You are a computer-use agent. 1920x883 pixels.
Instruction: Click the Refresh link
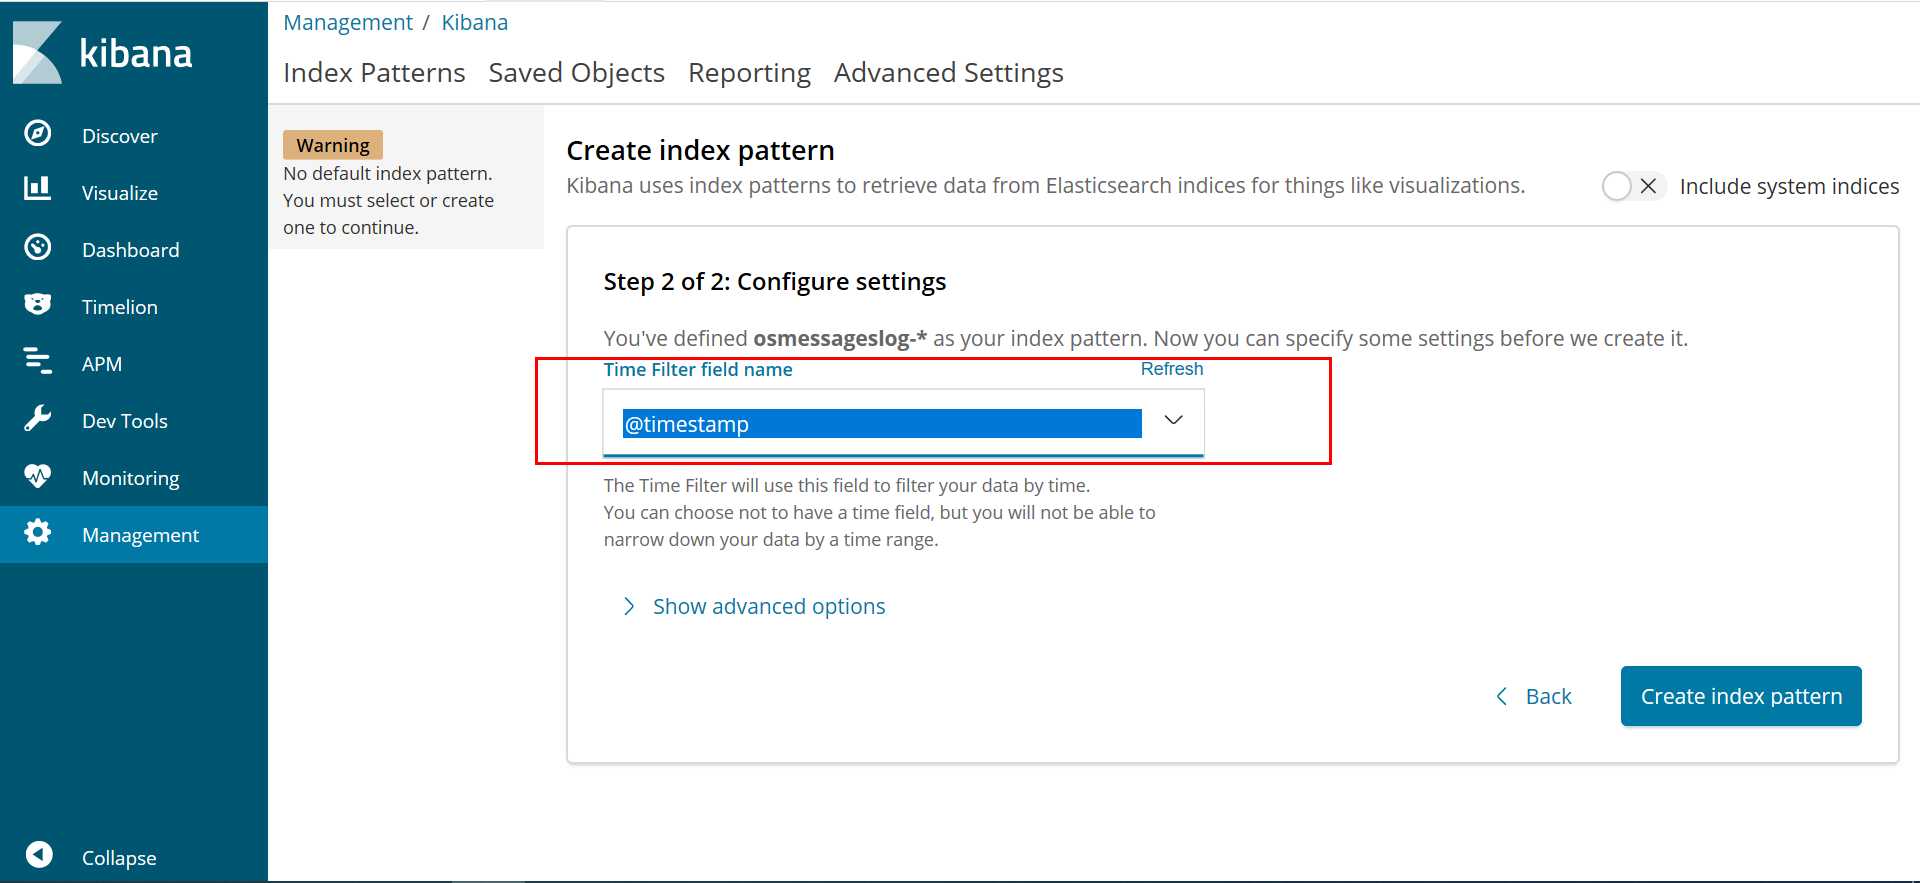click(1172, 369)
